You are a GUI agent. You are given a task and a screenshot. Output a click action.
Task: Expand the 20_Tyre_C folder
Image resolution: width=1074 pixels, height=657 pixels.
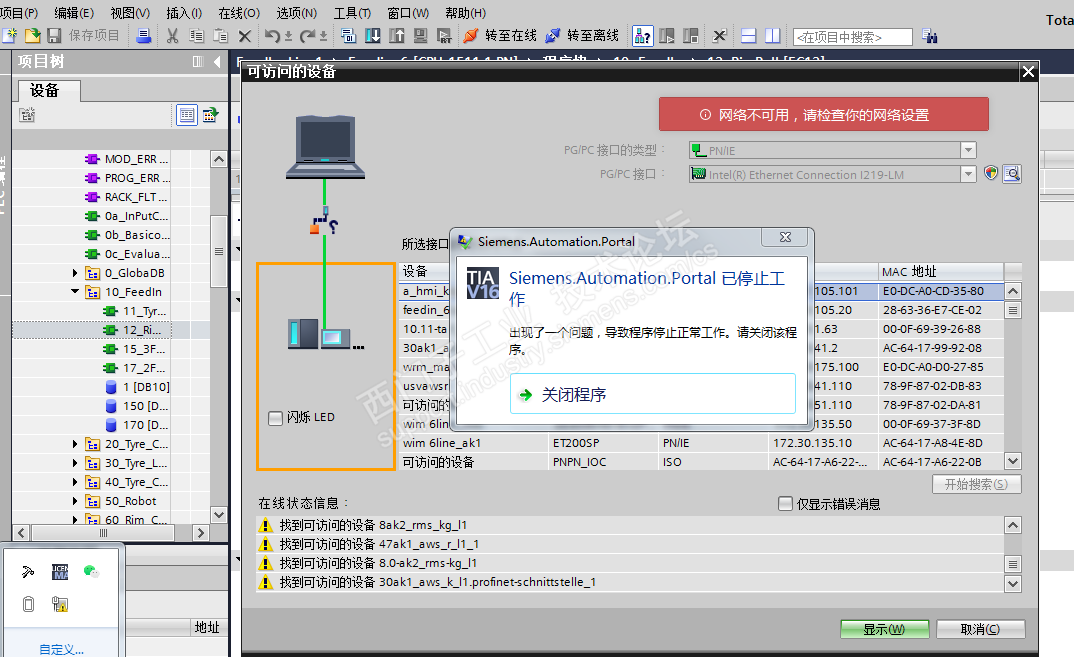pyautogui.click(x=75, y=444)
